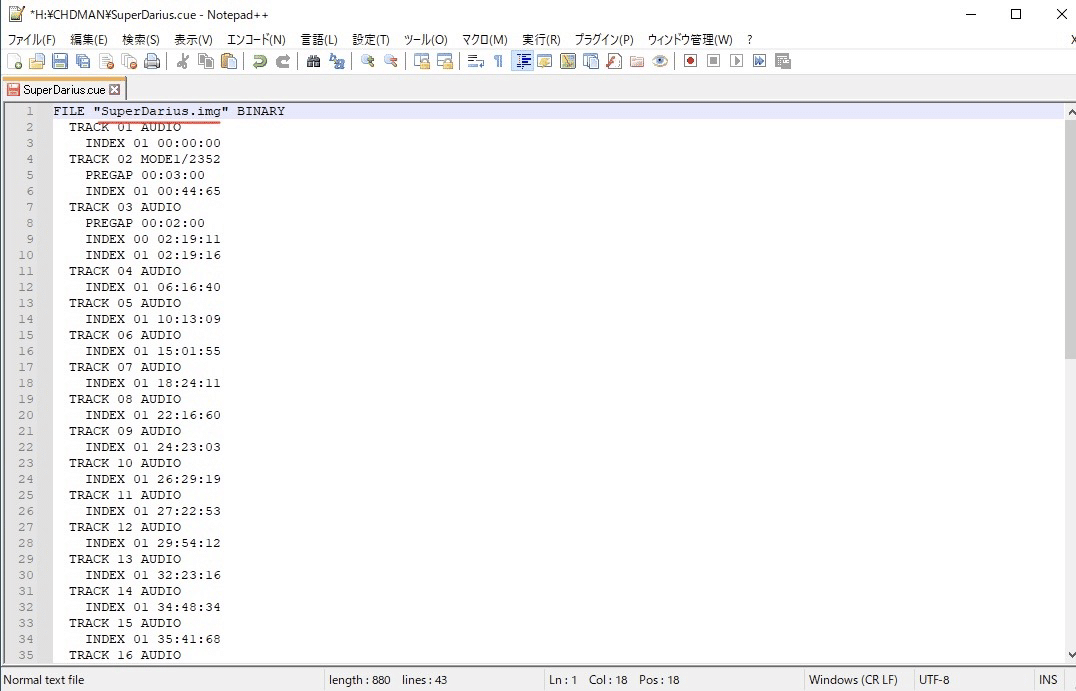Create a new file with toolbar icon
Image resolution: width=1076 pixels, height=691 pixels.
(x=14, y=62)
